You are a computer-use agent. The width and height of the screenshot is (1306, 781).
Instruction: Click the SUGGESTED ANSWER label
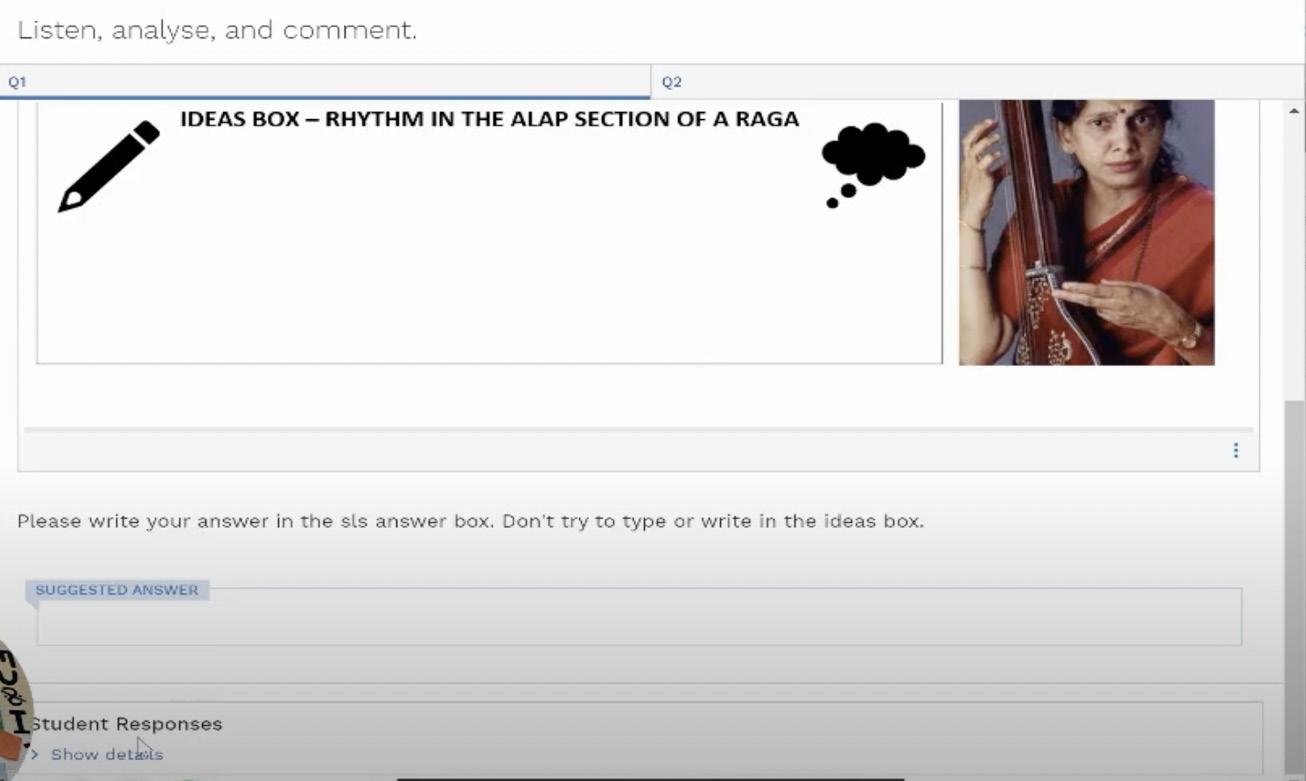coord(117,590)
